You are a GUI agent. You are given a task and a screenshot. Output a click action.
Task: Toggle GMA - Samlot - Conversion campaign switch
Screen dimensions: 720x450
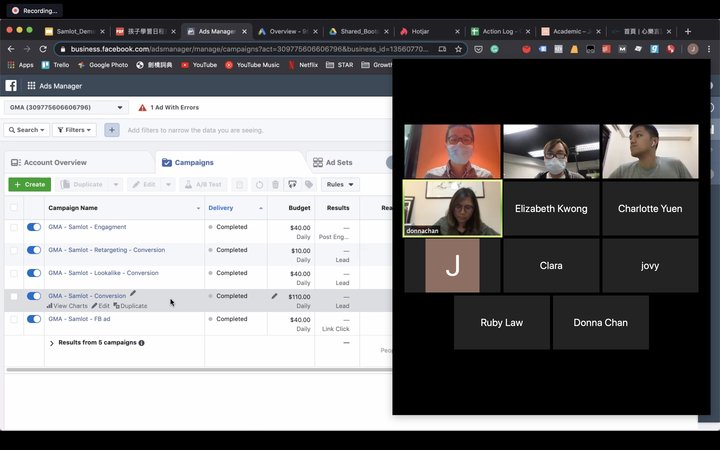coord(34,296)
